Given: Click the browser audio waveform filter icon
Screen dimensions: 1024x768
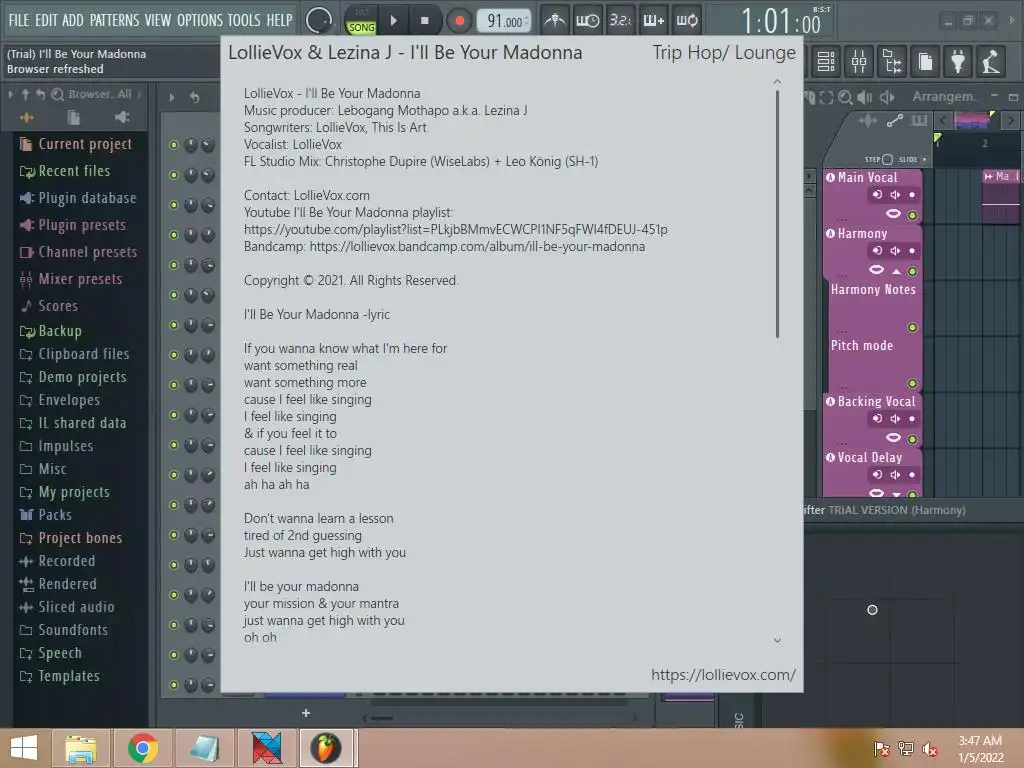Looking at the screenshot, I should (26, 118).
